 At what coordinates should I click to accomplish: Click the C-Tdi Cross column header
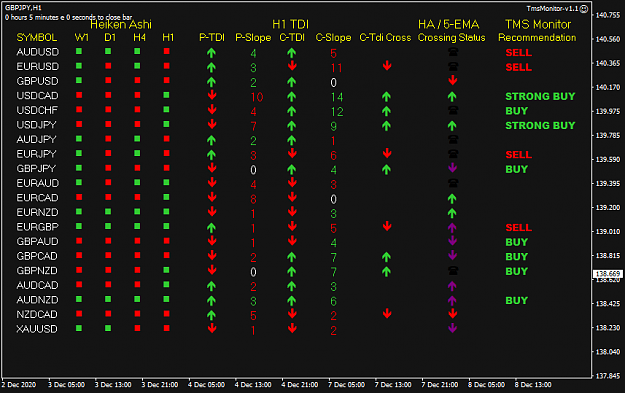[385, 37]
